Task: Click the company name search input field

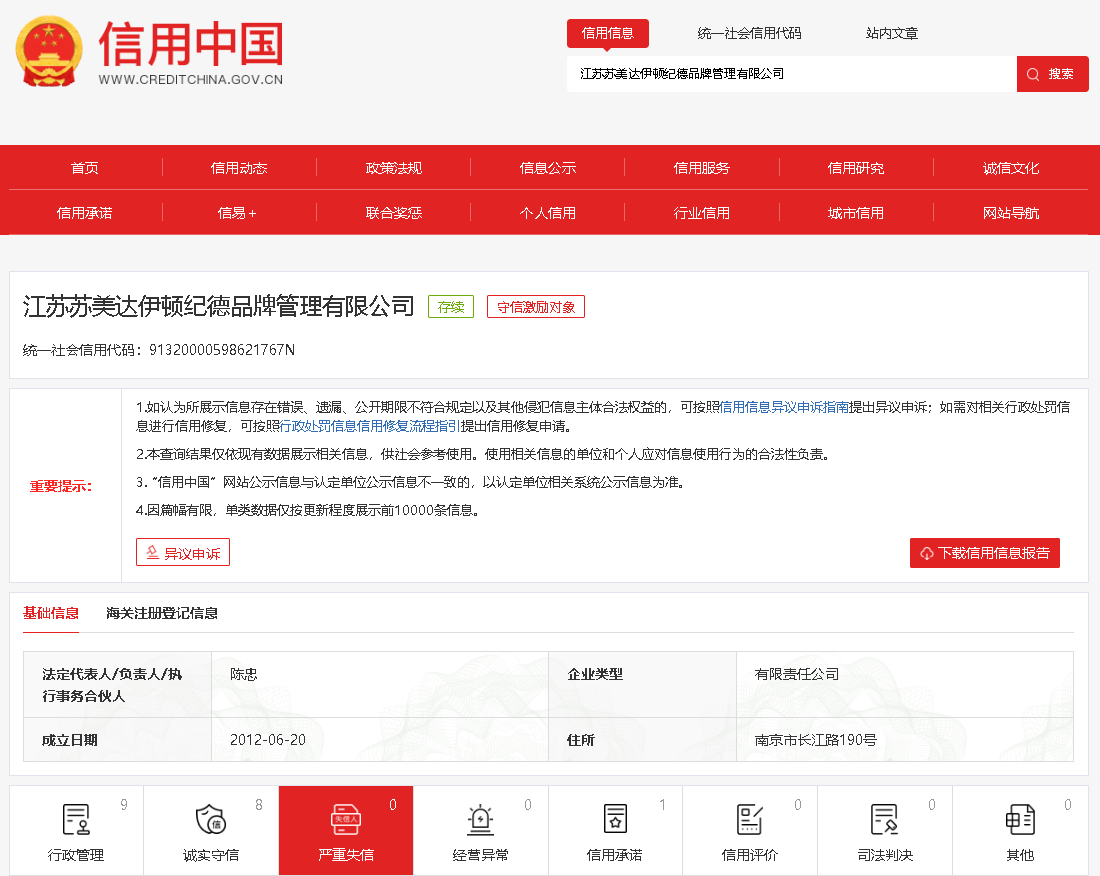Action: point(791,74)
